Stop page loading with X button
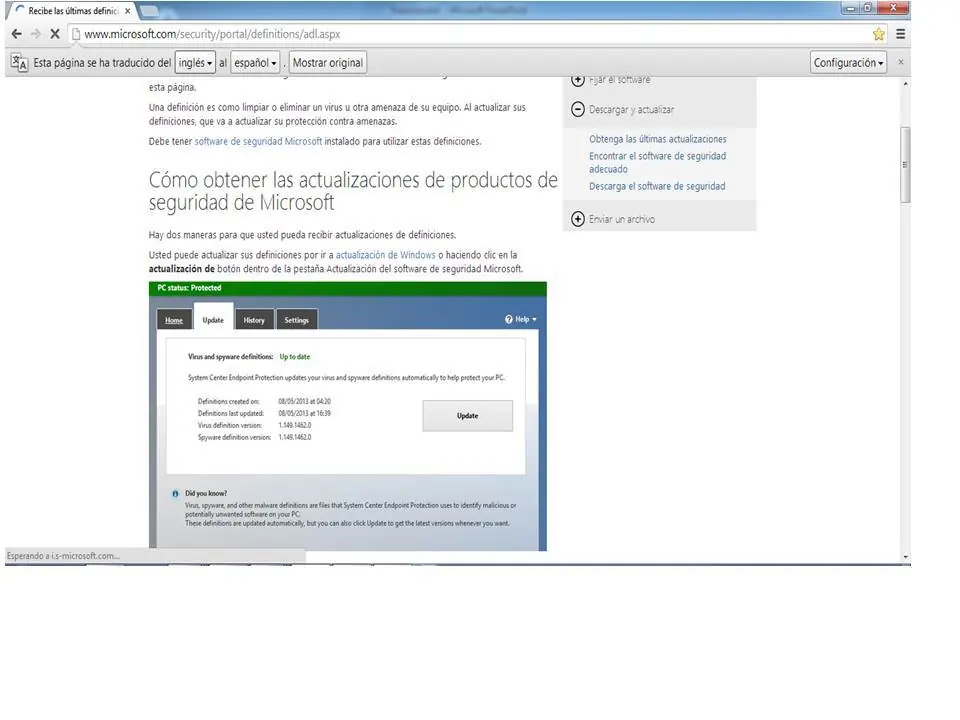The image size is (960, 720). coord(54,34)
